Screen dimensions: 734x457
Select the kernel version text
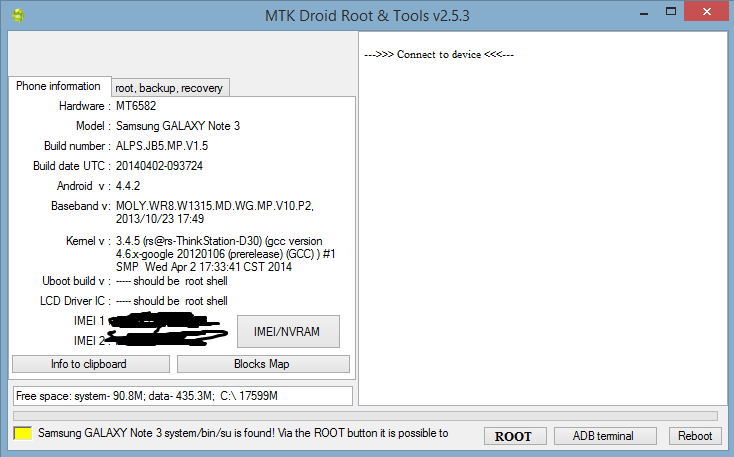[x=225, y=254]
